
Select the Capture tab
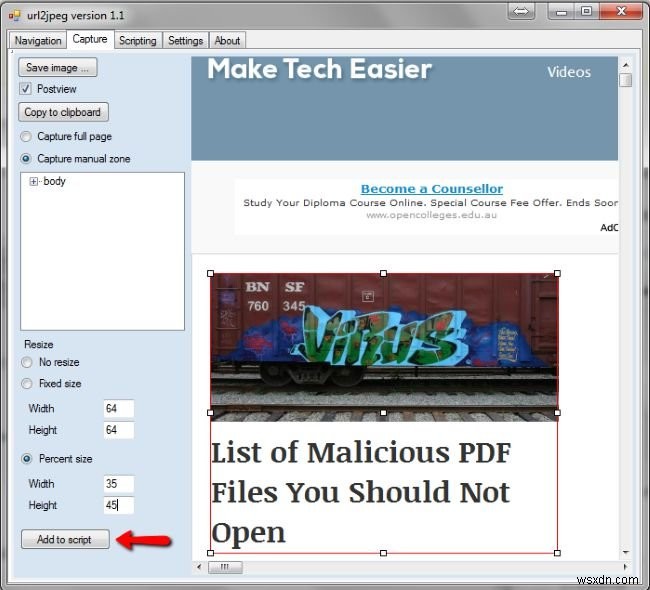click(90, 39)
